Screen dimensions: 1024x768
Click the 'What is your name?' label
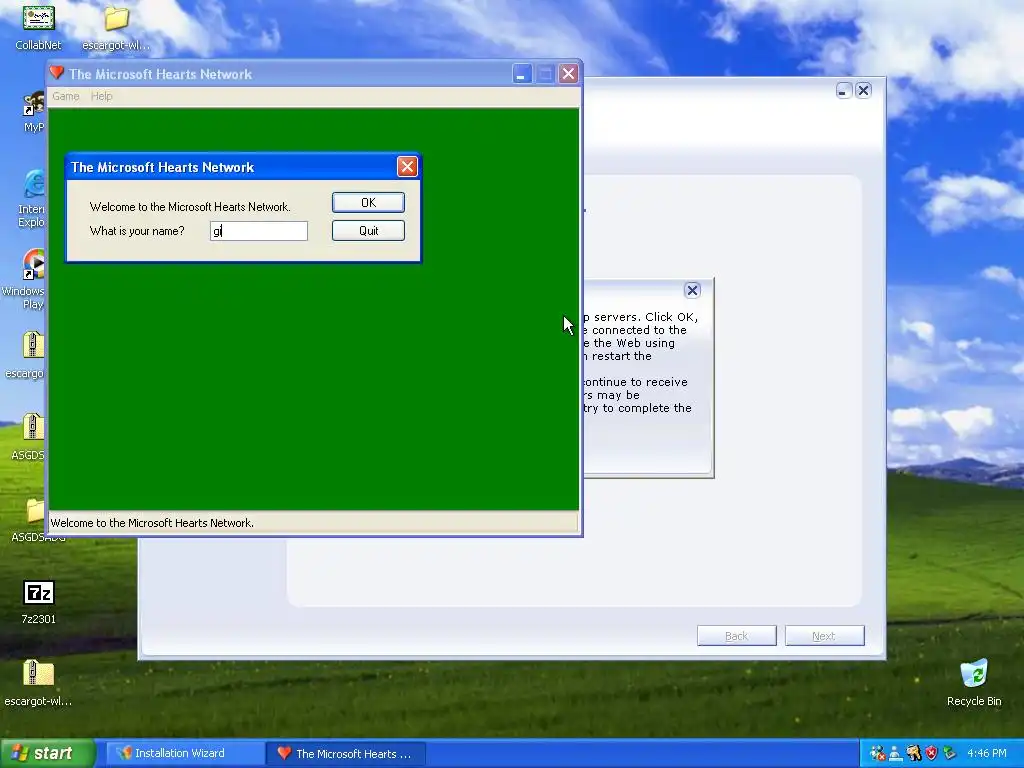click(137, 231)
